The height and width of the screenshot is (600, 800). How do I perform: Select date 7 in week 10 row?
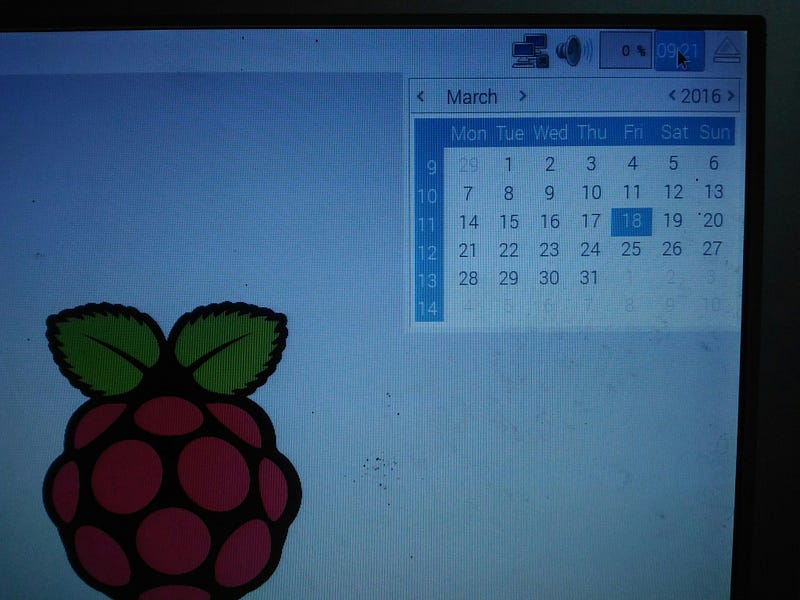pyautogui.click(x=468, y=193)
